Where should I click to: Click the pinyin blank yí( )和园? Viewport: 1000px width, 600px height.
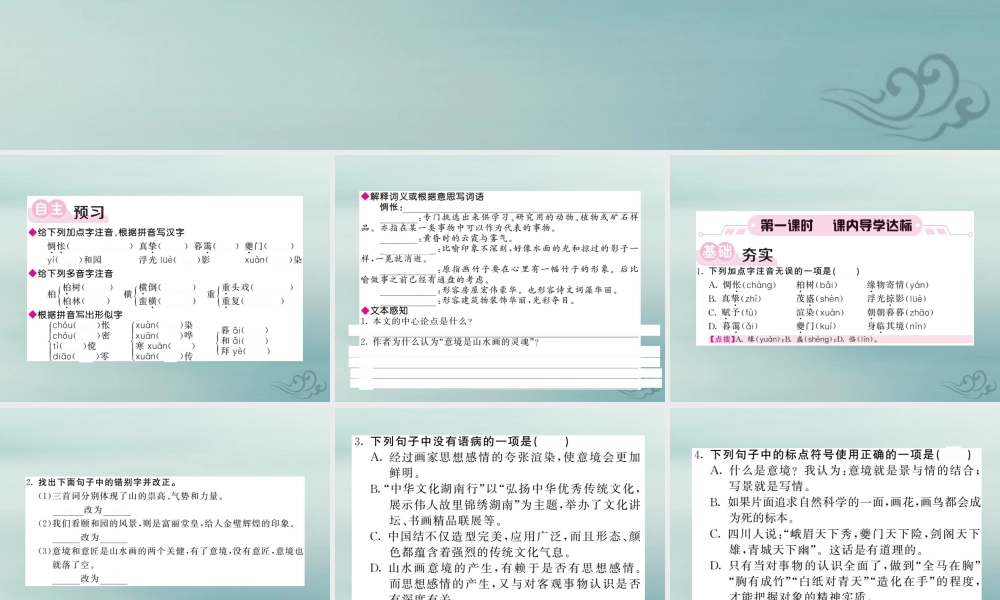[x=74, y=260]
